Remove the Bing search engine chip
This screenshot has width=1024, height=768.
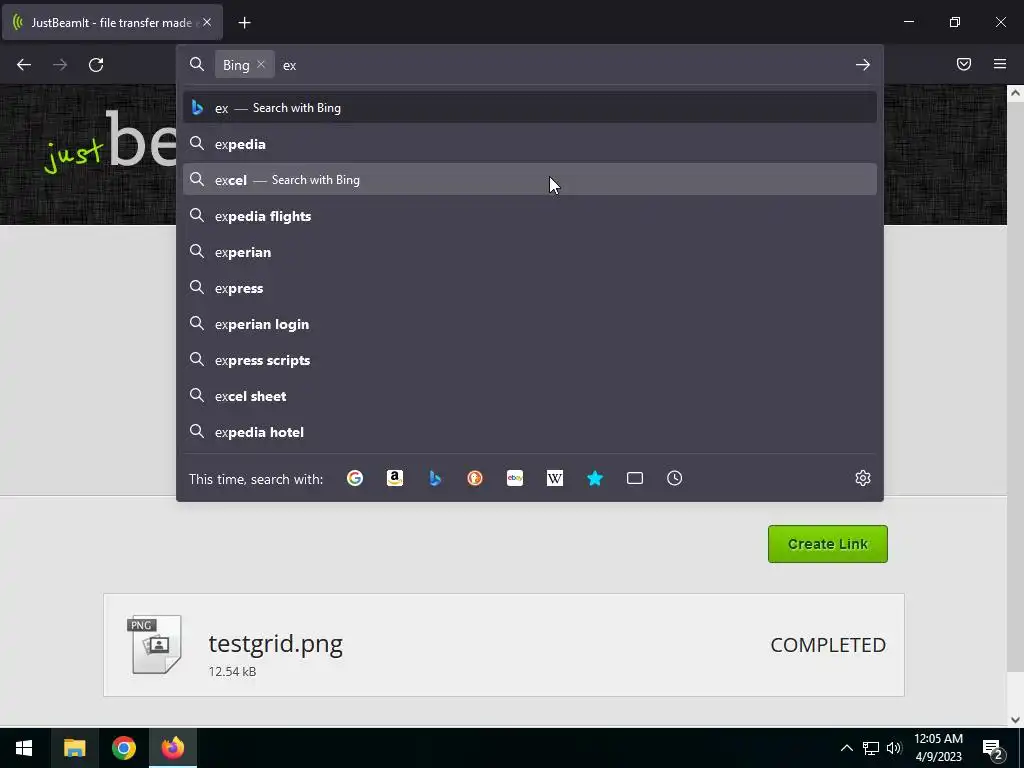(261, 64)
